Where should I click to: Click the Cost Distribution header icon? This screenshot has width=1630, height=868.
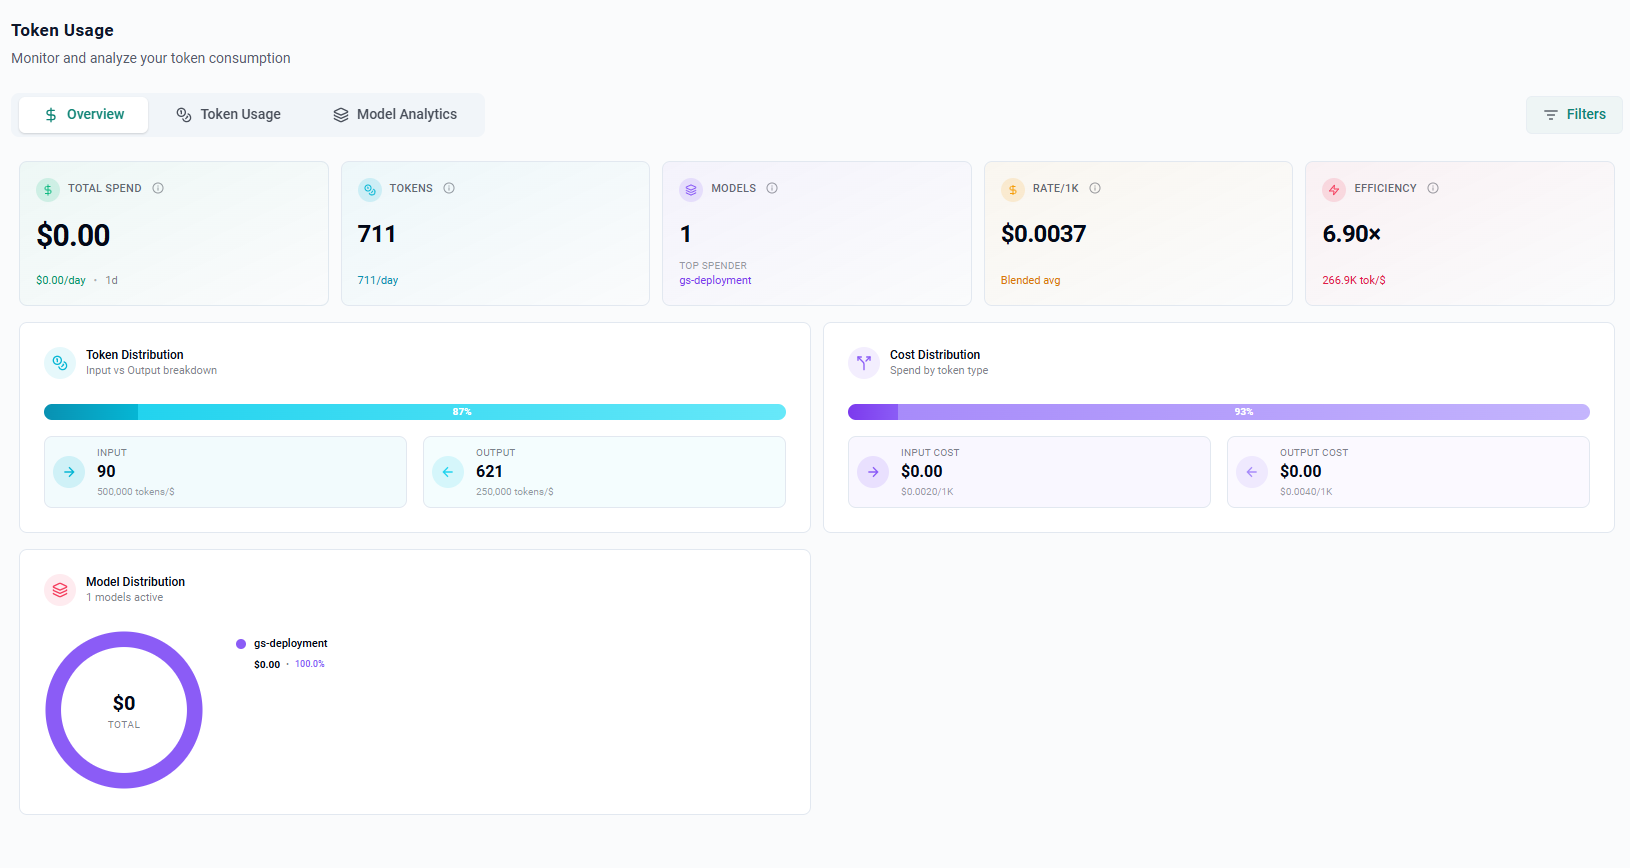pos(864,363)
